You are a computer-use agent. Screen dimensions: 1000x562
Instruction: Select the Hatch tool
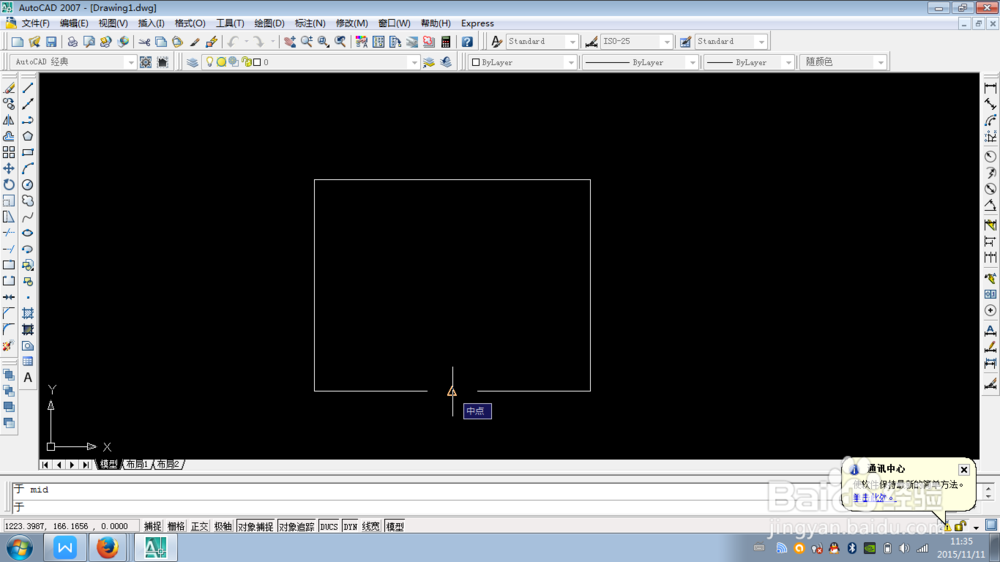[28, 313]
